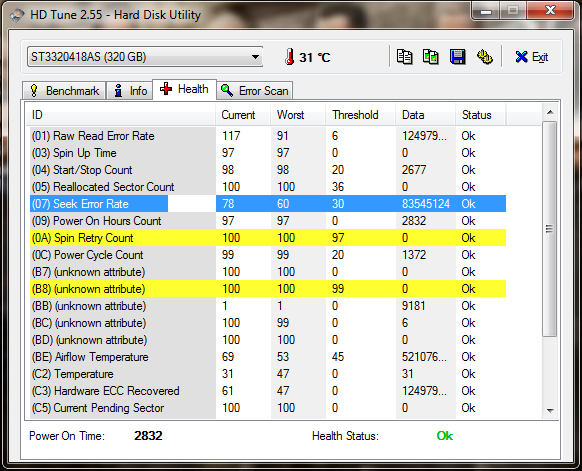Image resolution: width=582 pixels, height=471 pixels.
Task: Click the scroll up arrow of attribute list
Action: (x=550, y=112)
